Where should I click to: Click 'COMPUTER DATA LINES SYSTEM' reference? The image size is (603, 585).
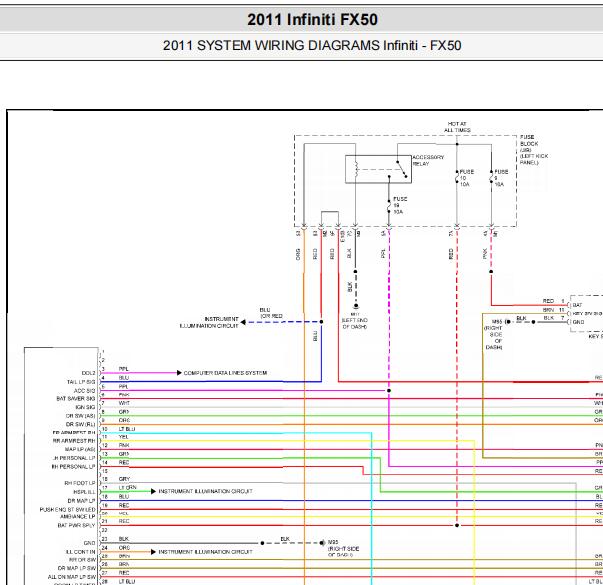point(225,373)
